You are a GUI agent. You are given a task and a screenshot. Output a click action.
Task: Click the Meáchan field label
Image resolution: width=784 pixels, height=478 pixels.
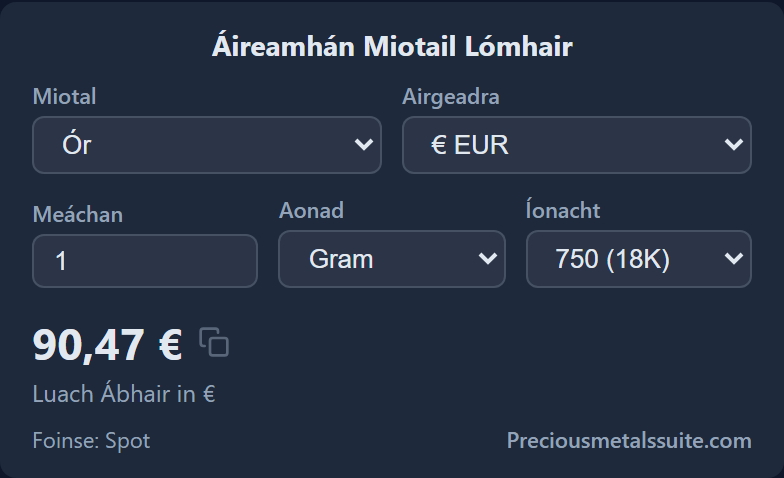[78, 214]
